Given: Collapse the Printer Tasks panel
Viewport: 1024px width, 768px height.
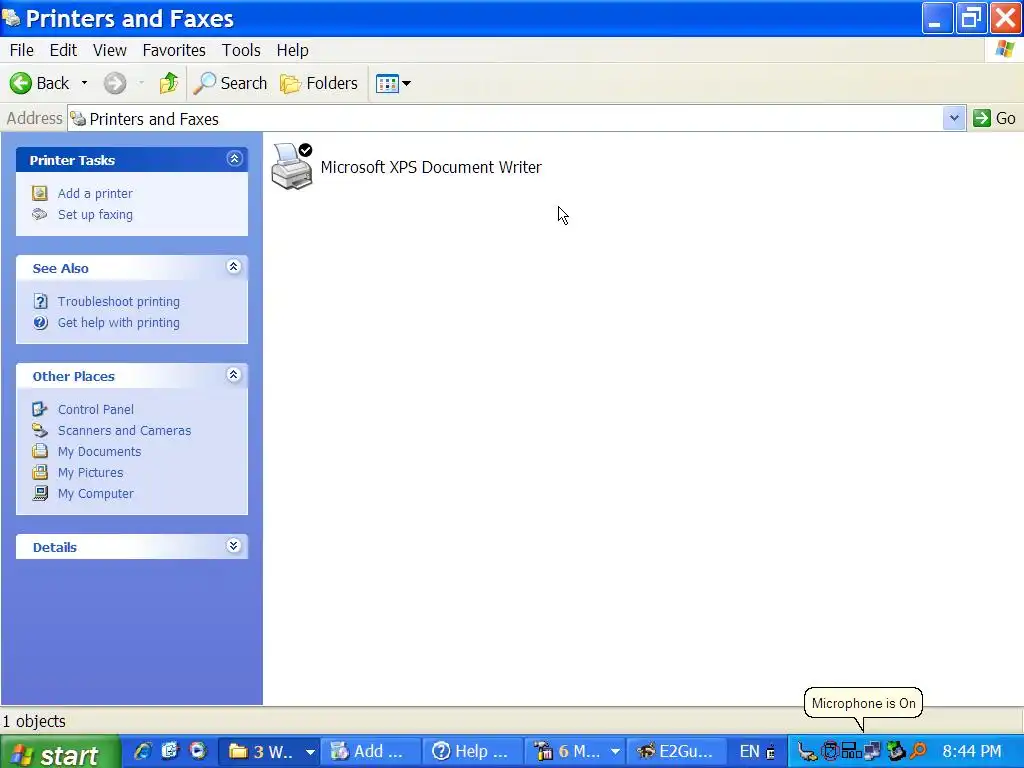Looking at the screenshot, I should click(x=234, y=159).
